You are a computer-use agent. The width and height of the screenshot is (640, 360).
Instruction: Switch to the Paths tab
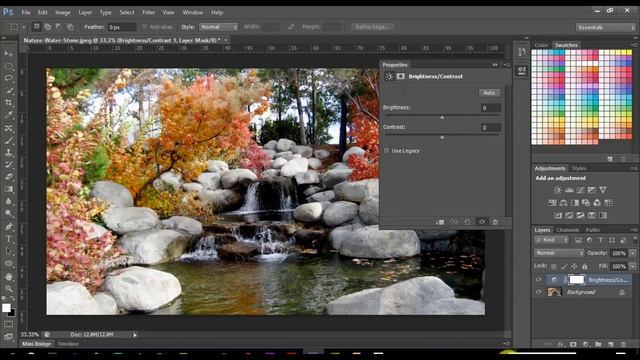pyautogui.click(x=593, y=230)
